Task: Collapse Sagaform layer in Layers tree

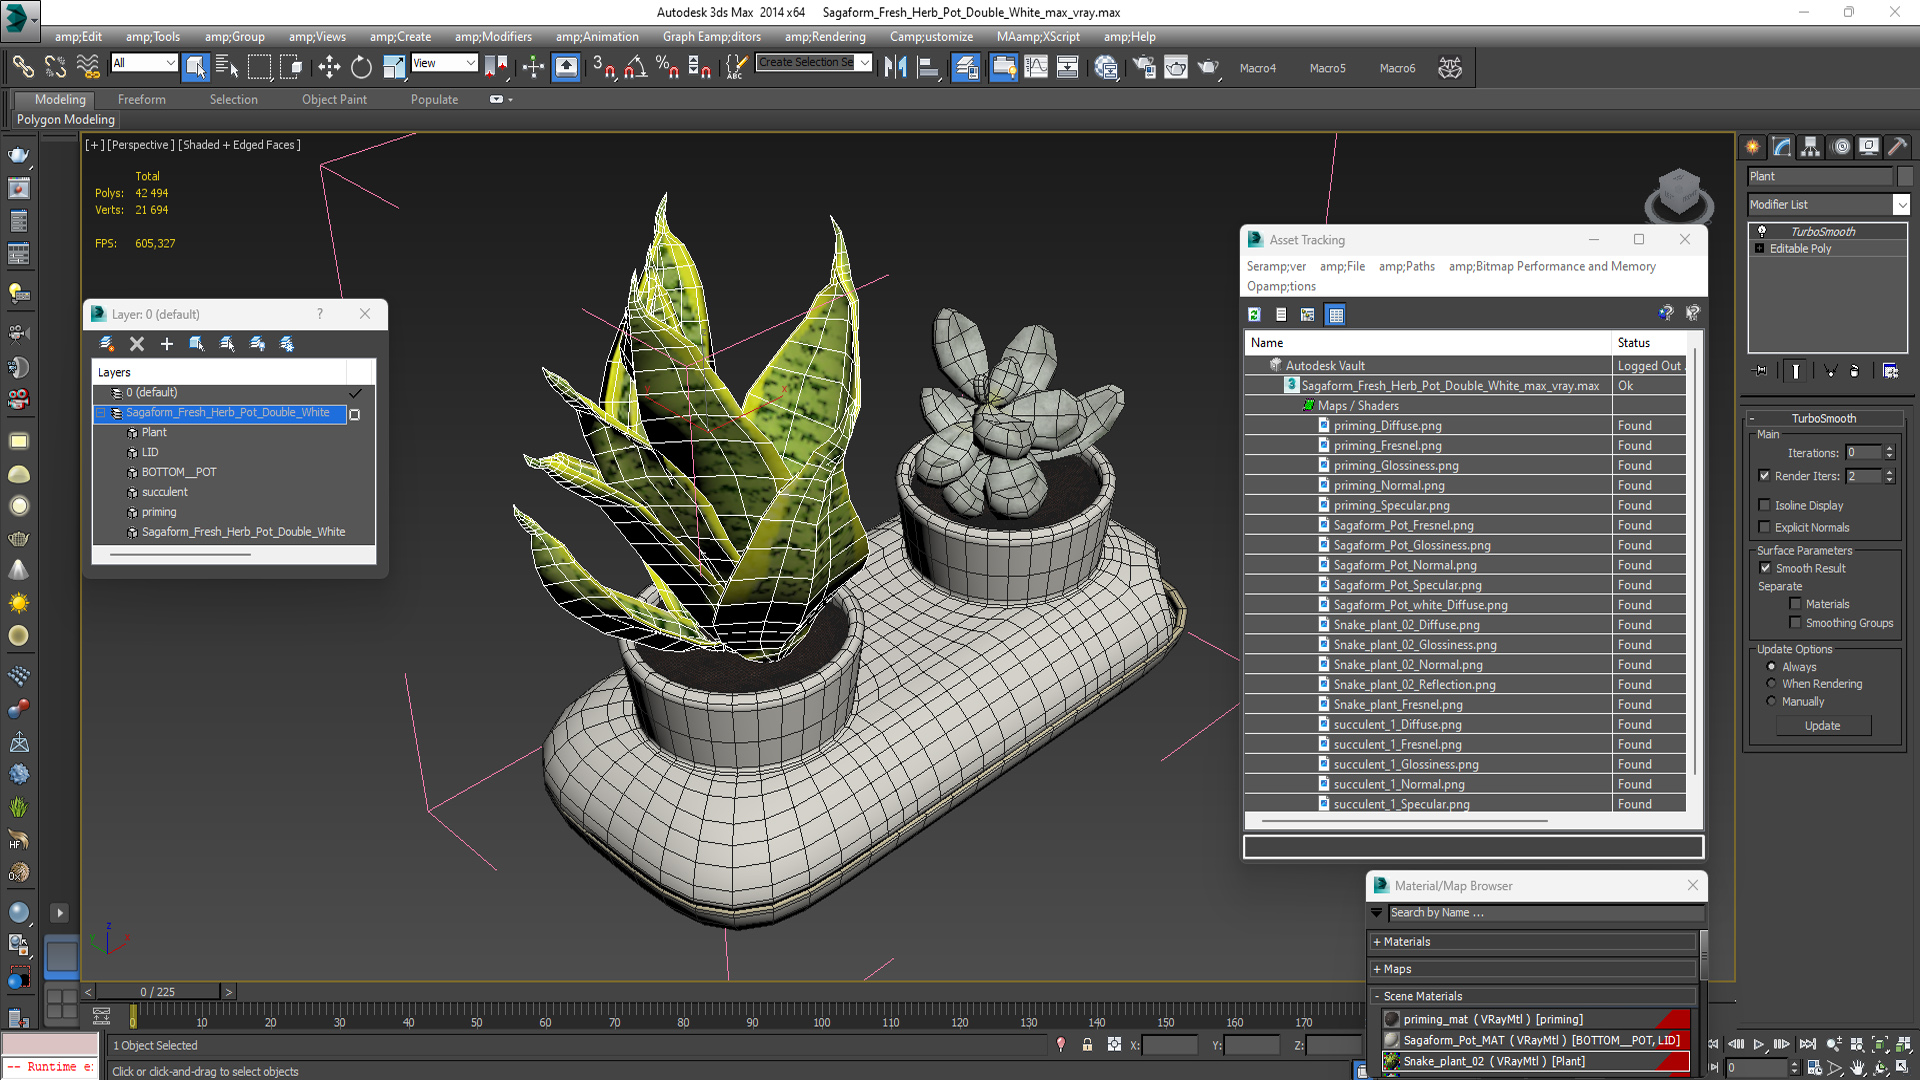Action: coord(101,413)
